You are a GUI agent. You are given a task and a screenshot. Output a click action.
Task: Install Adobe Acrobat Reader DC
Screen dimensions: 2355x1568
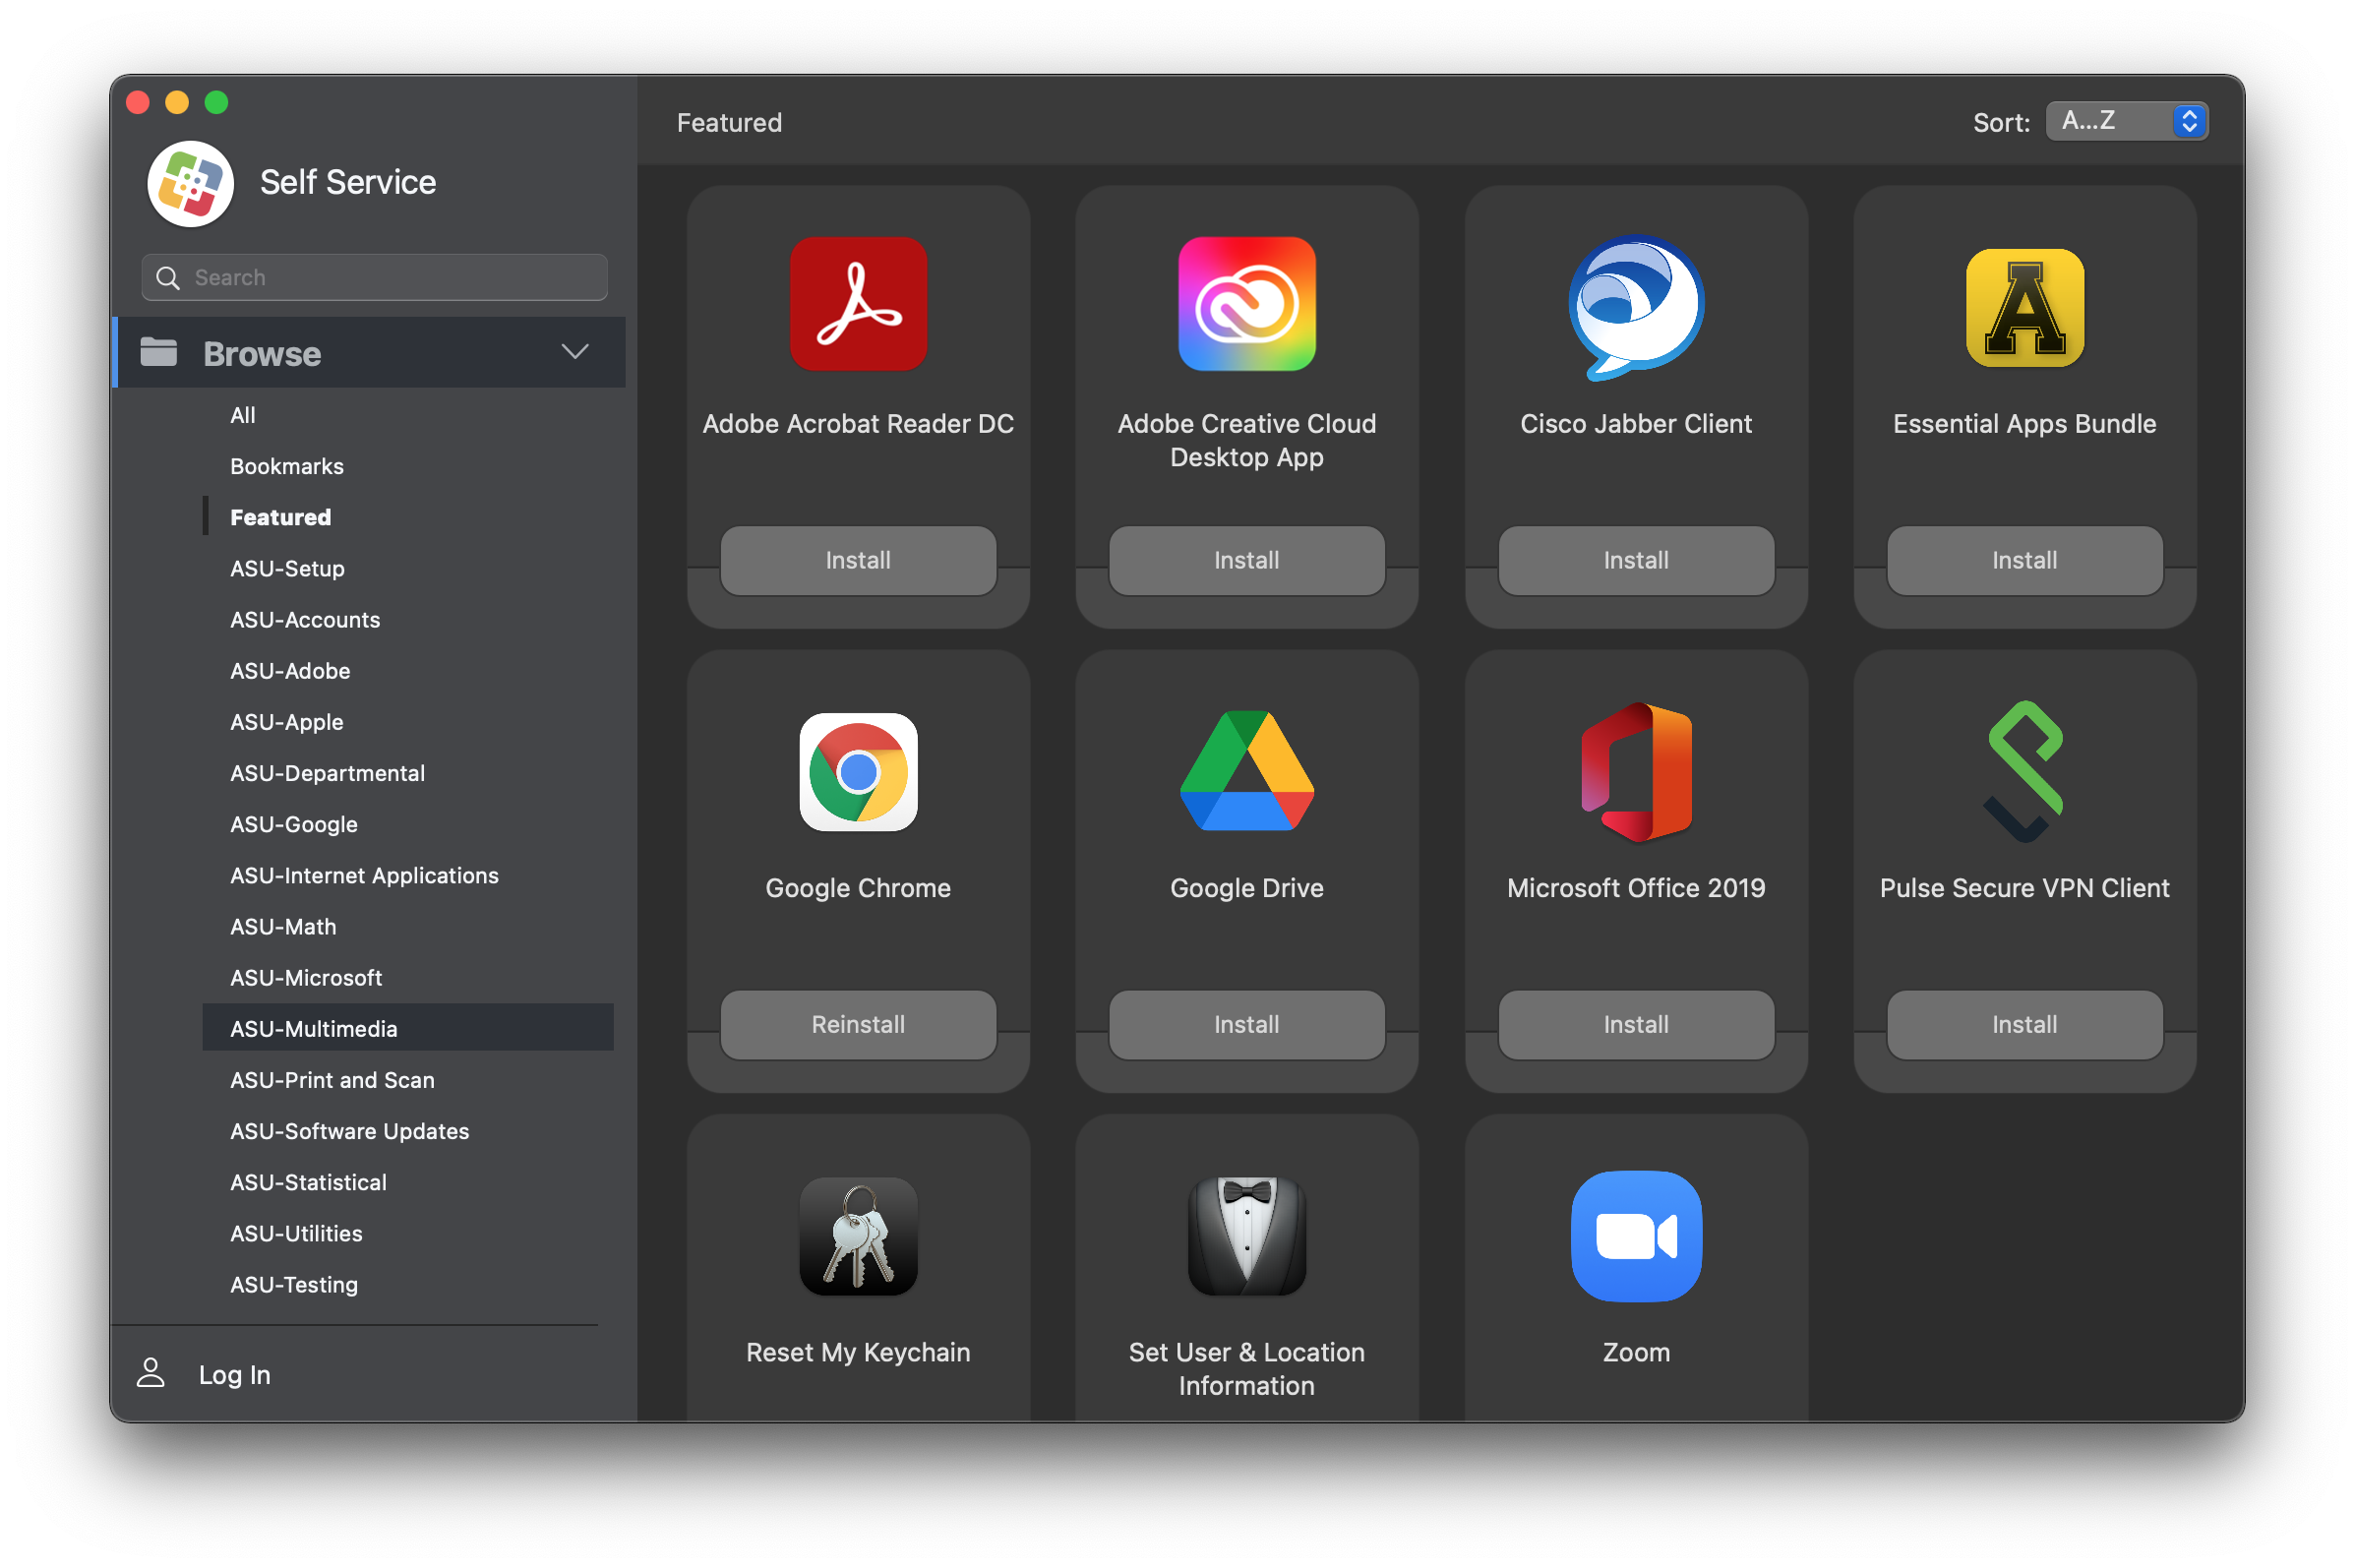(858, 560)
